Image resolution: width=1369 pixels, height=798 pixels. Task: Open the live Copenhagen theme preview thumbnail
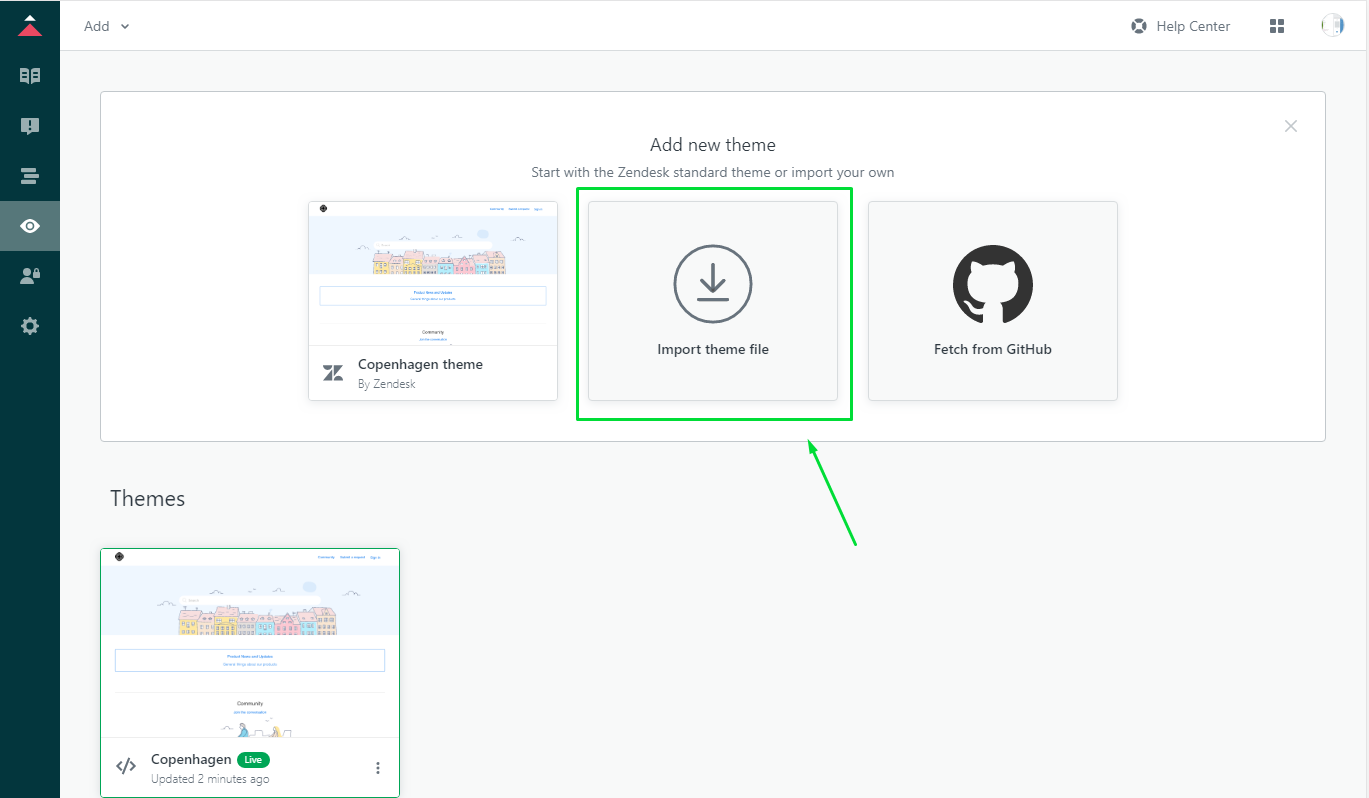[x=249, y=643]
